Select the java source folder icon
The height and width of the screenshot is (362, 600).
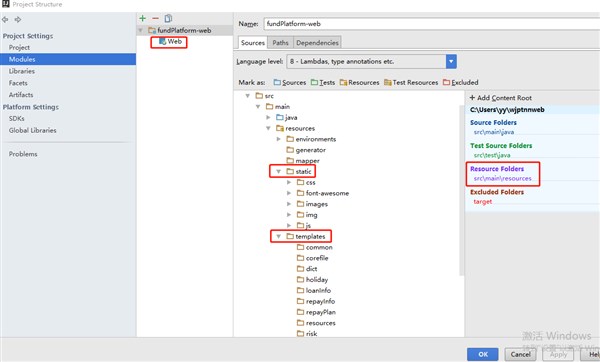[280, 117]
